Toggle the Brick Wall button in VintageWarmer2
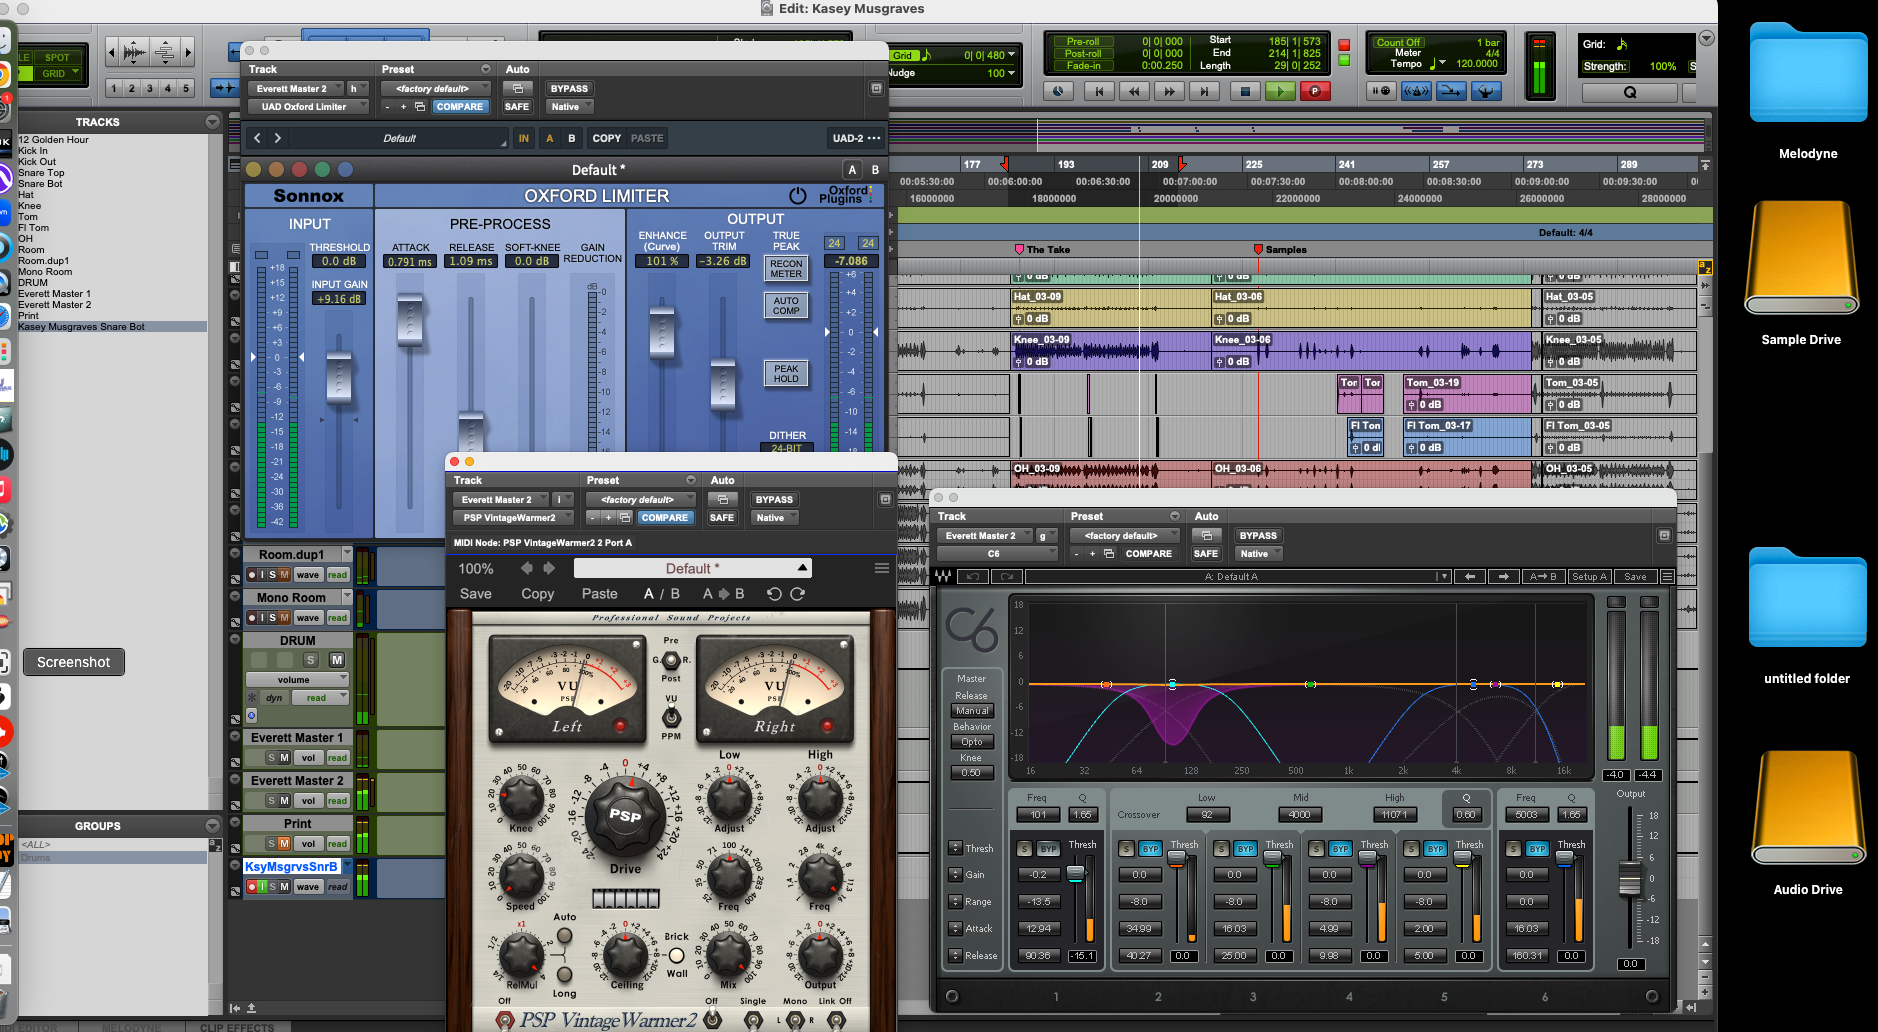Viewport: 1878px width, 1032px height. point(677,955)
